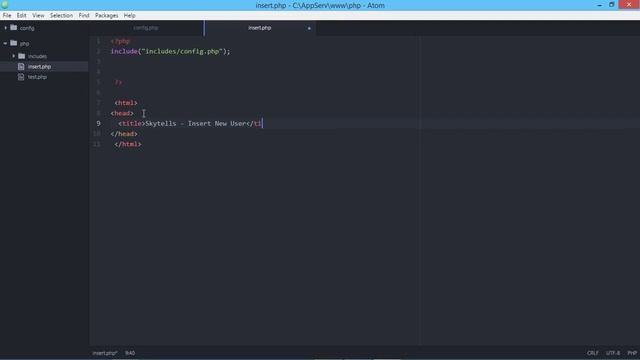Expand the config project folder arrow
Screen dimensions: 640x360
pos(5,28)
